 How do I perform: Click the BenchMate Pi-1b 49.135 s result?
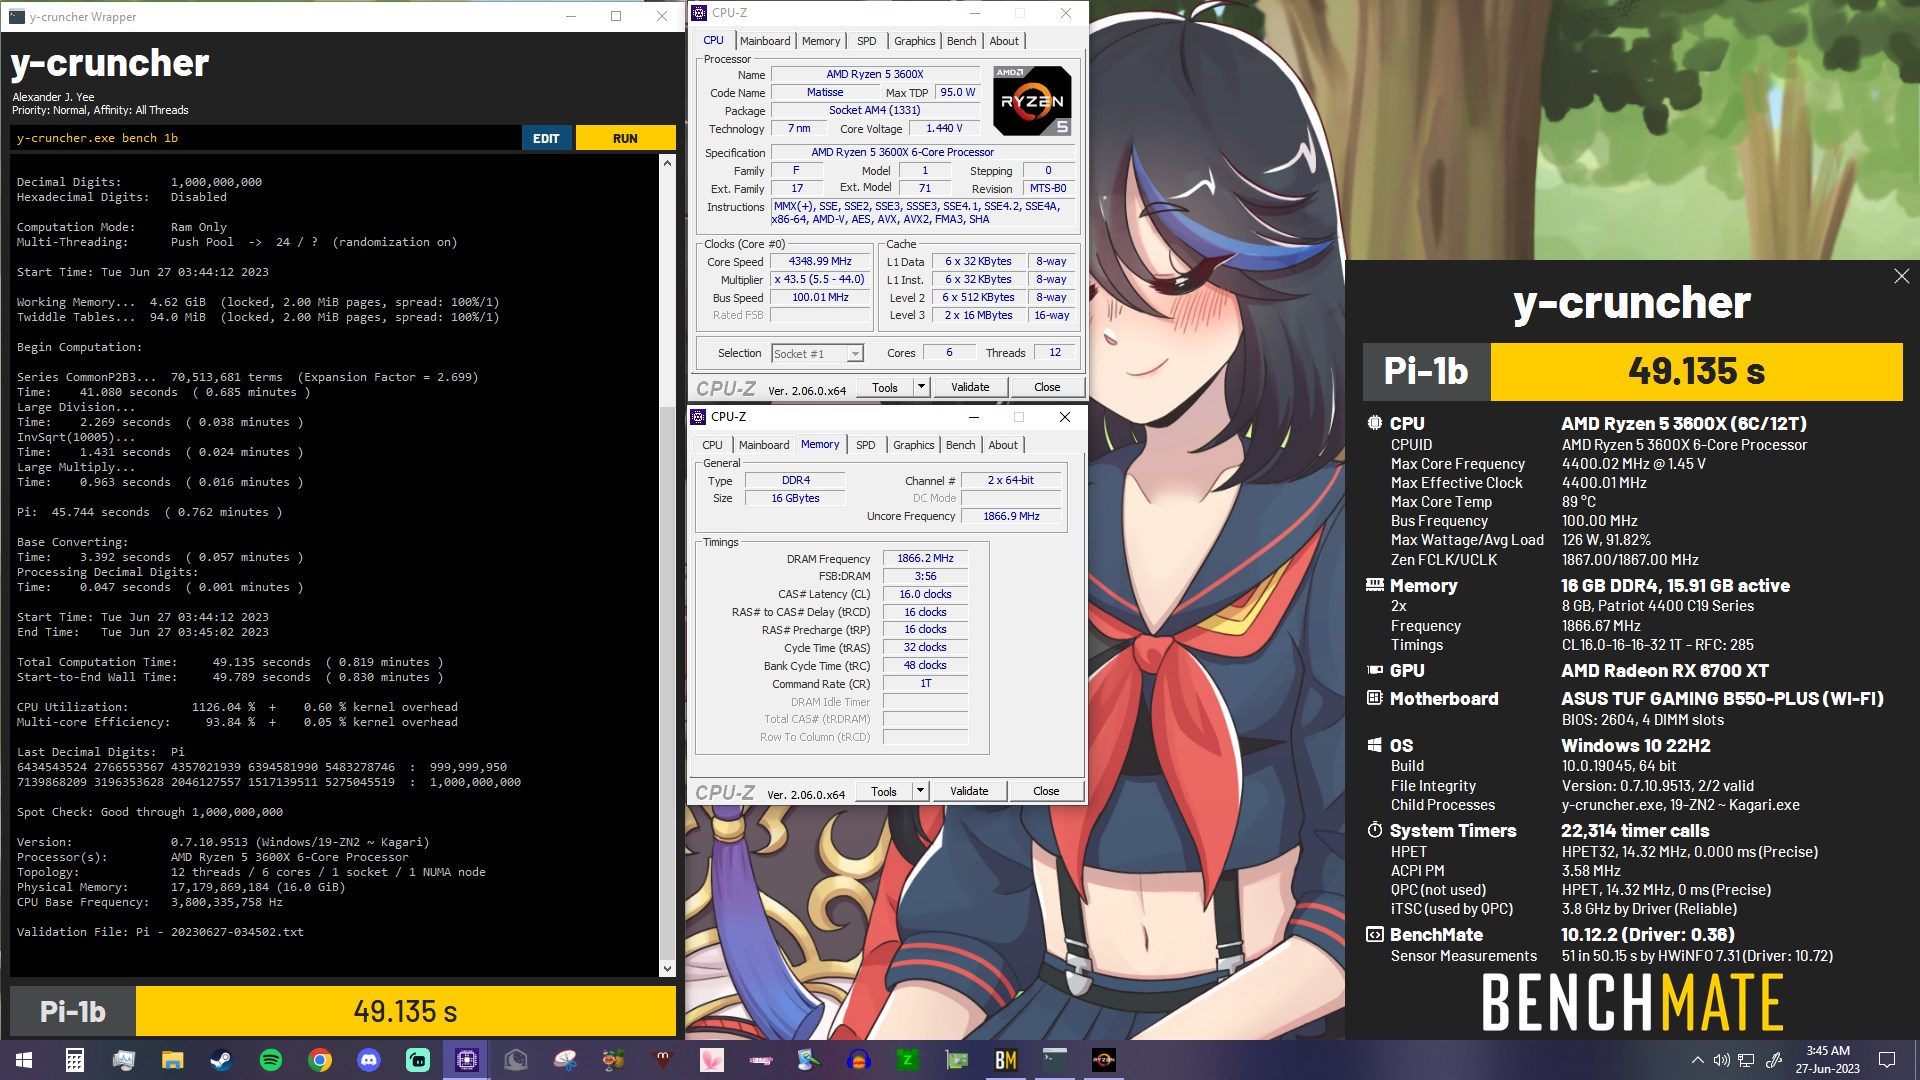[x=1632, y=372]
